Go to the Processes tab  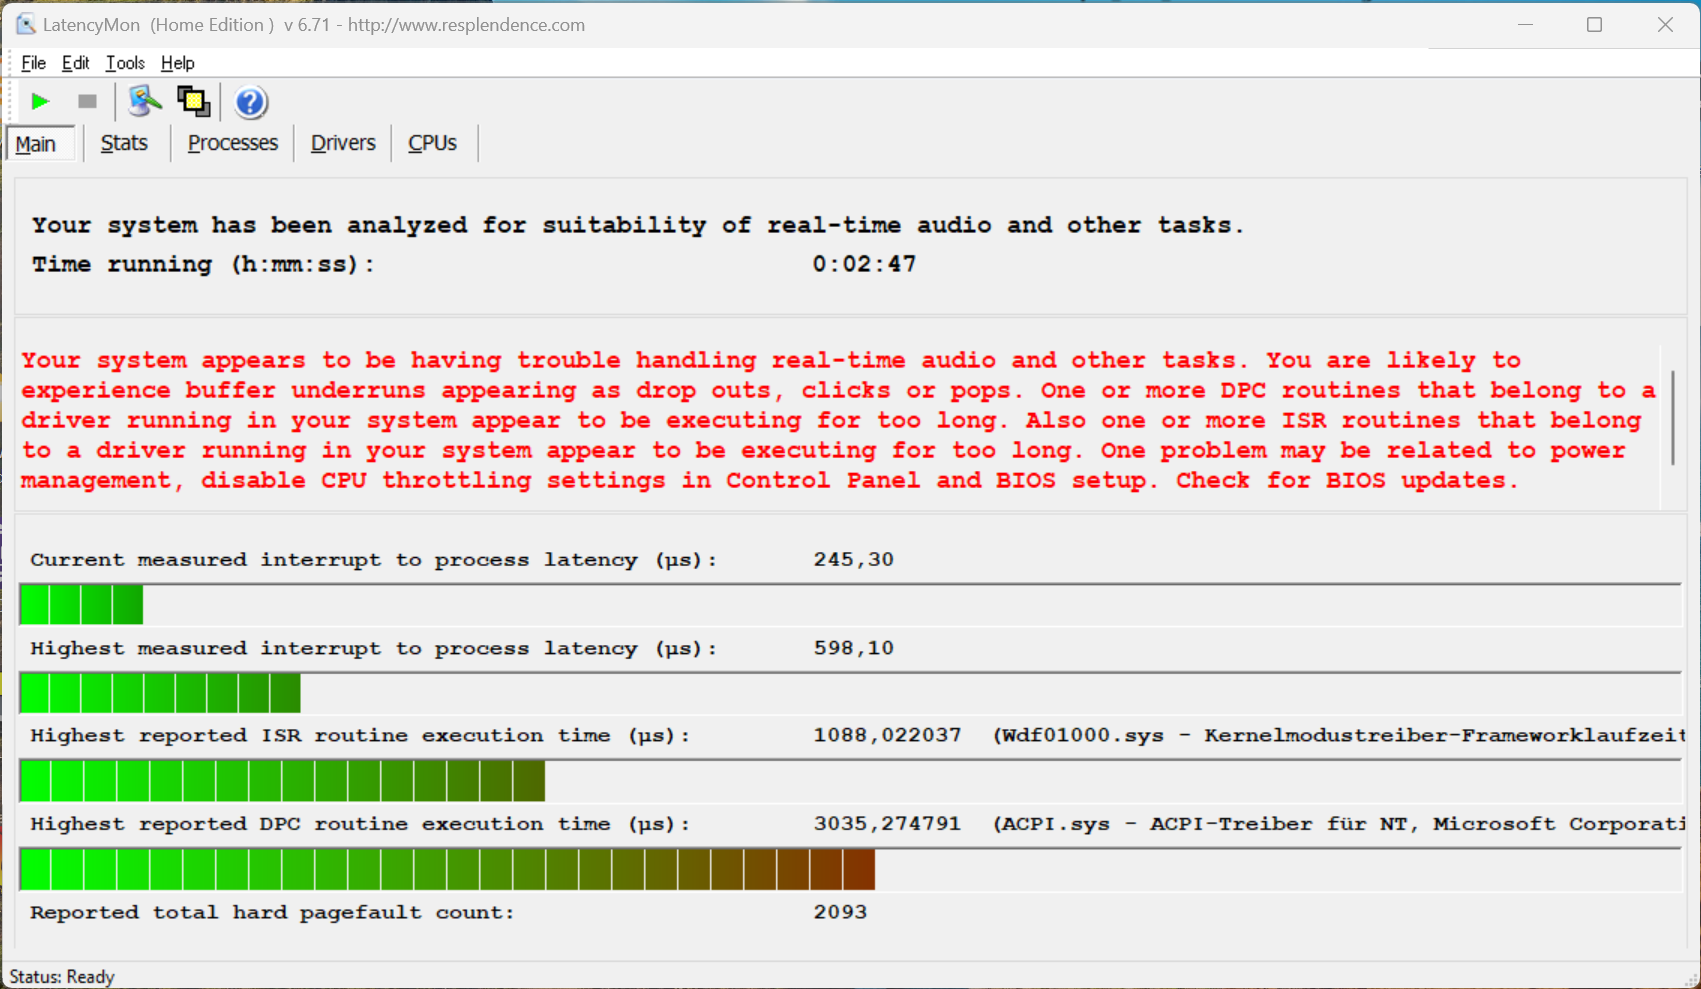232,143
